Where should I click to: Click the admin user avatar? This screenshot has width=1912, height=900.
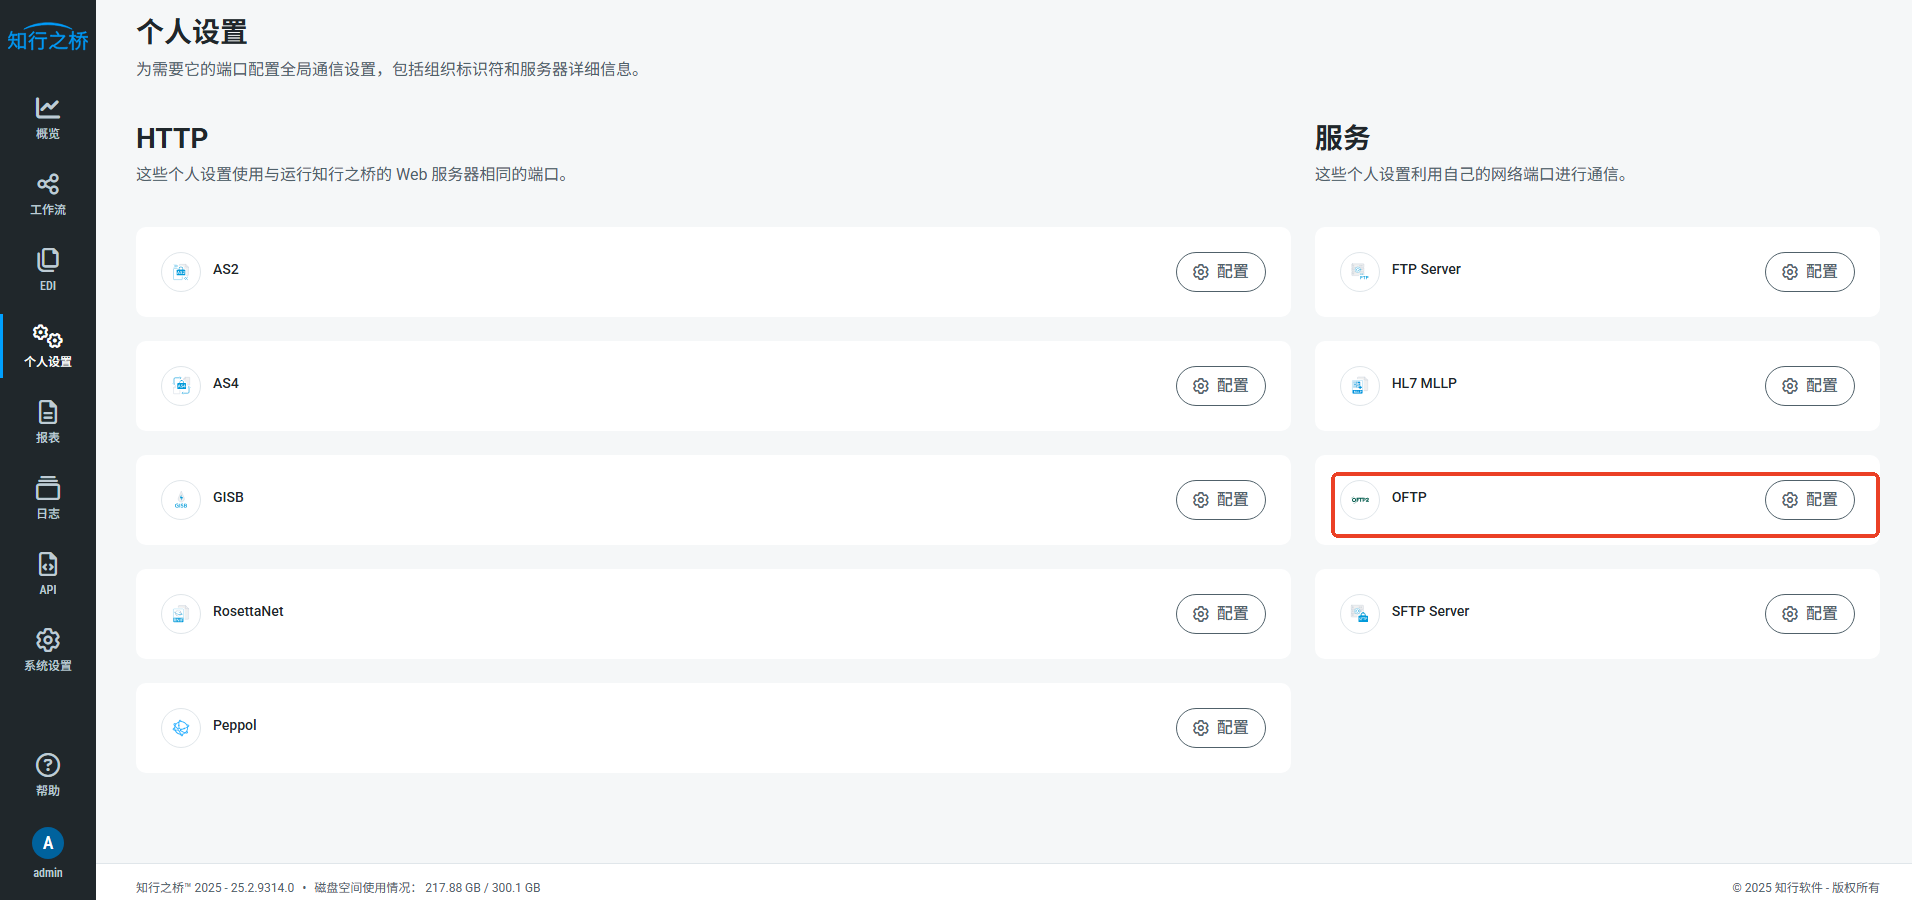pyautogui.click(x=47, y=843)
